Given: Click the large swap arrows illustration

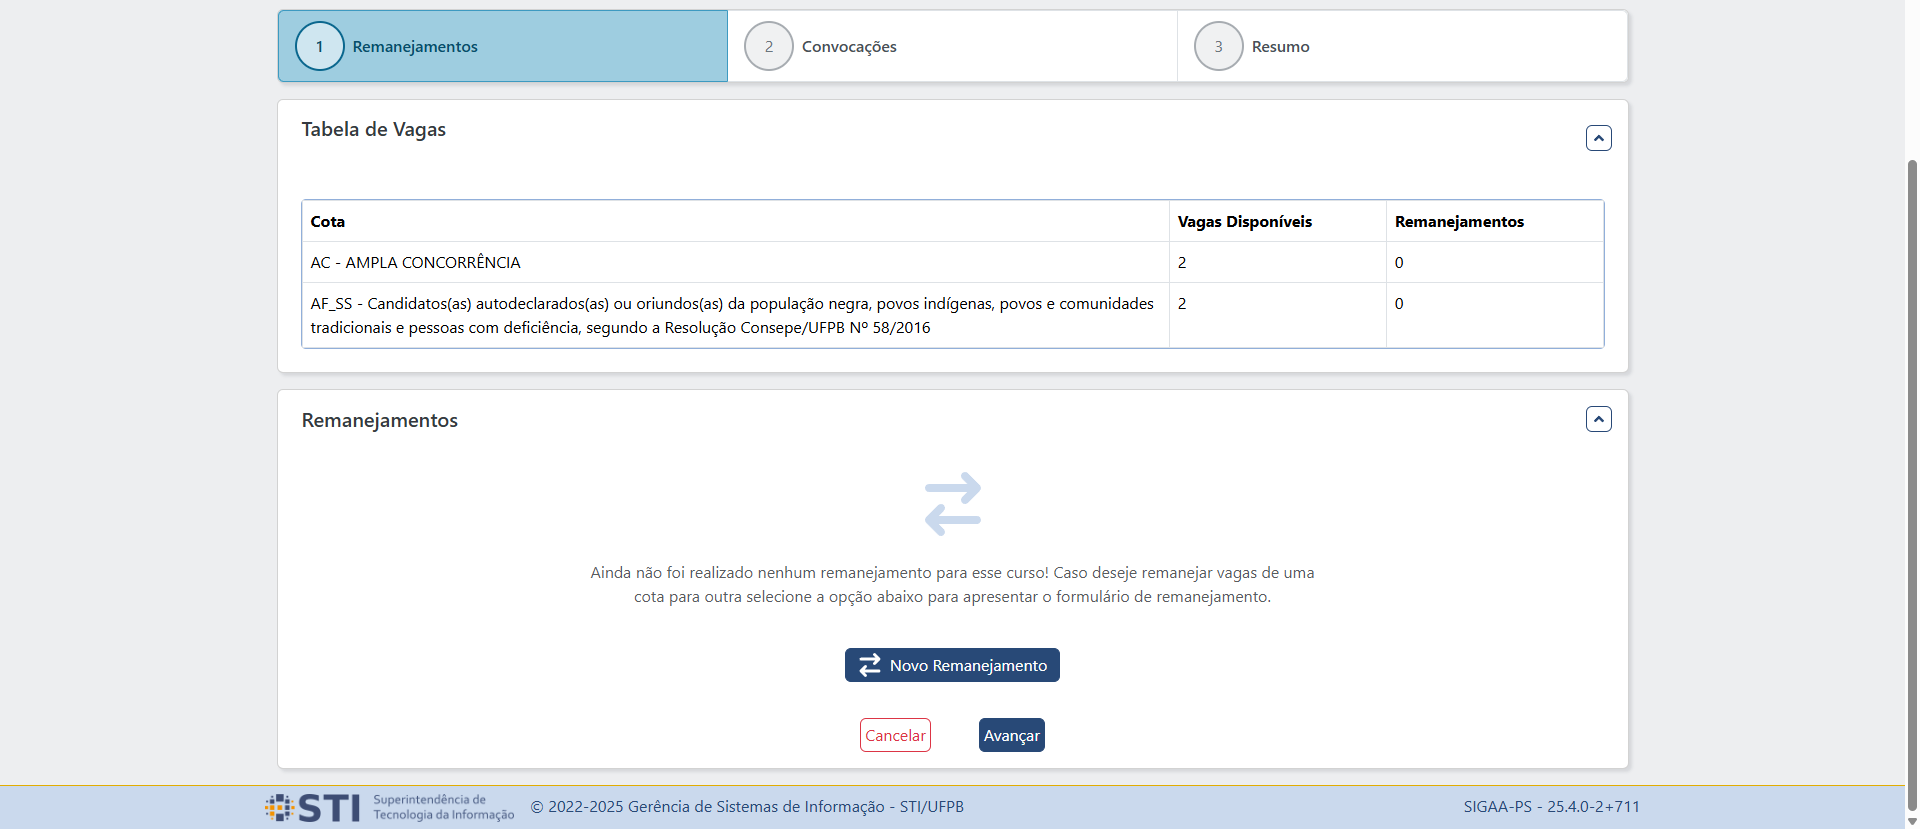Looking at the screenshot, I should (952, 504).
